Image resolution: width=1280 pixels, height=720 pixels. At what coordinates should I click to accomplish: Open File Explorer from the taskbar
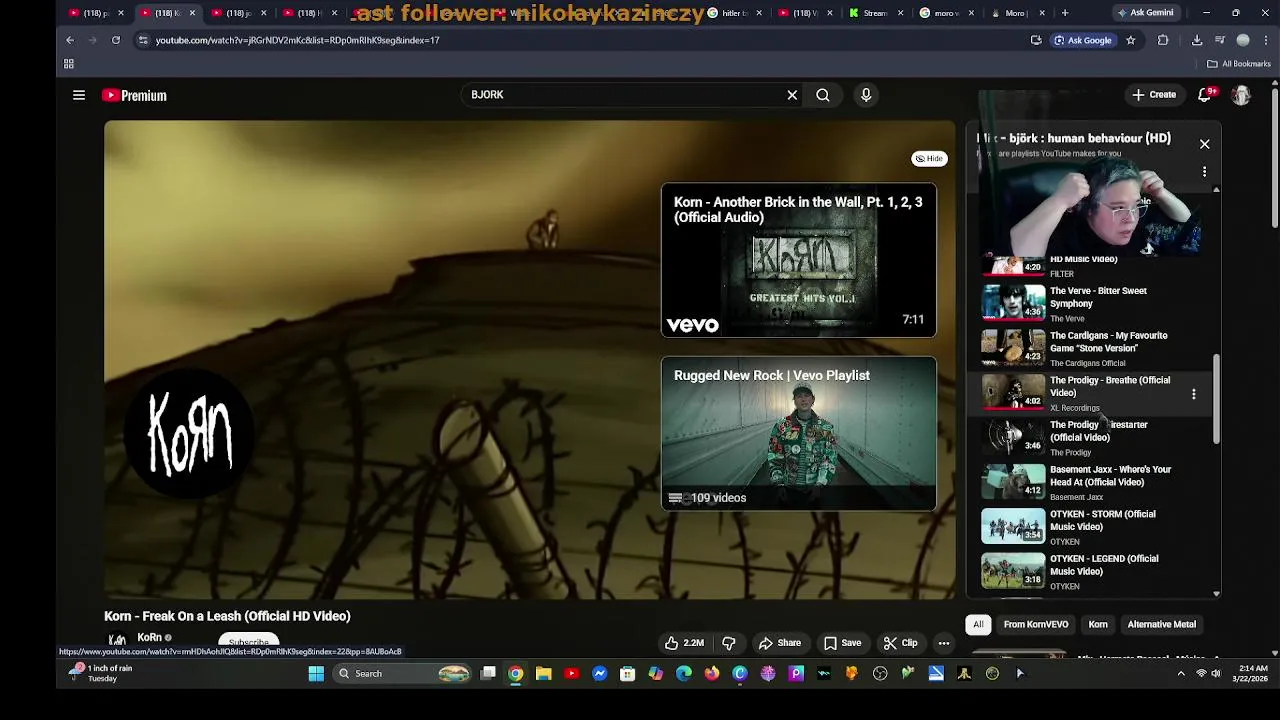pyautogui.click(x=543, y=674)
